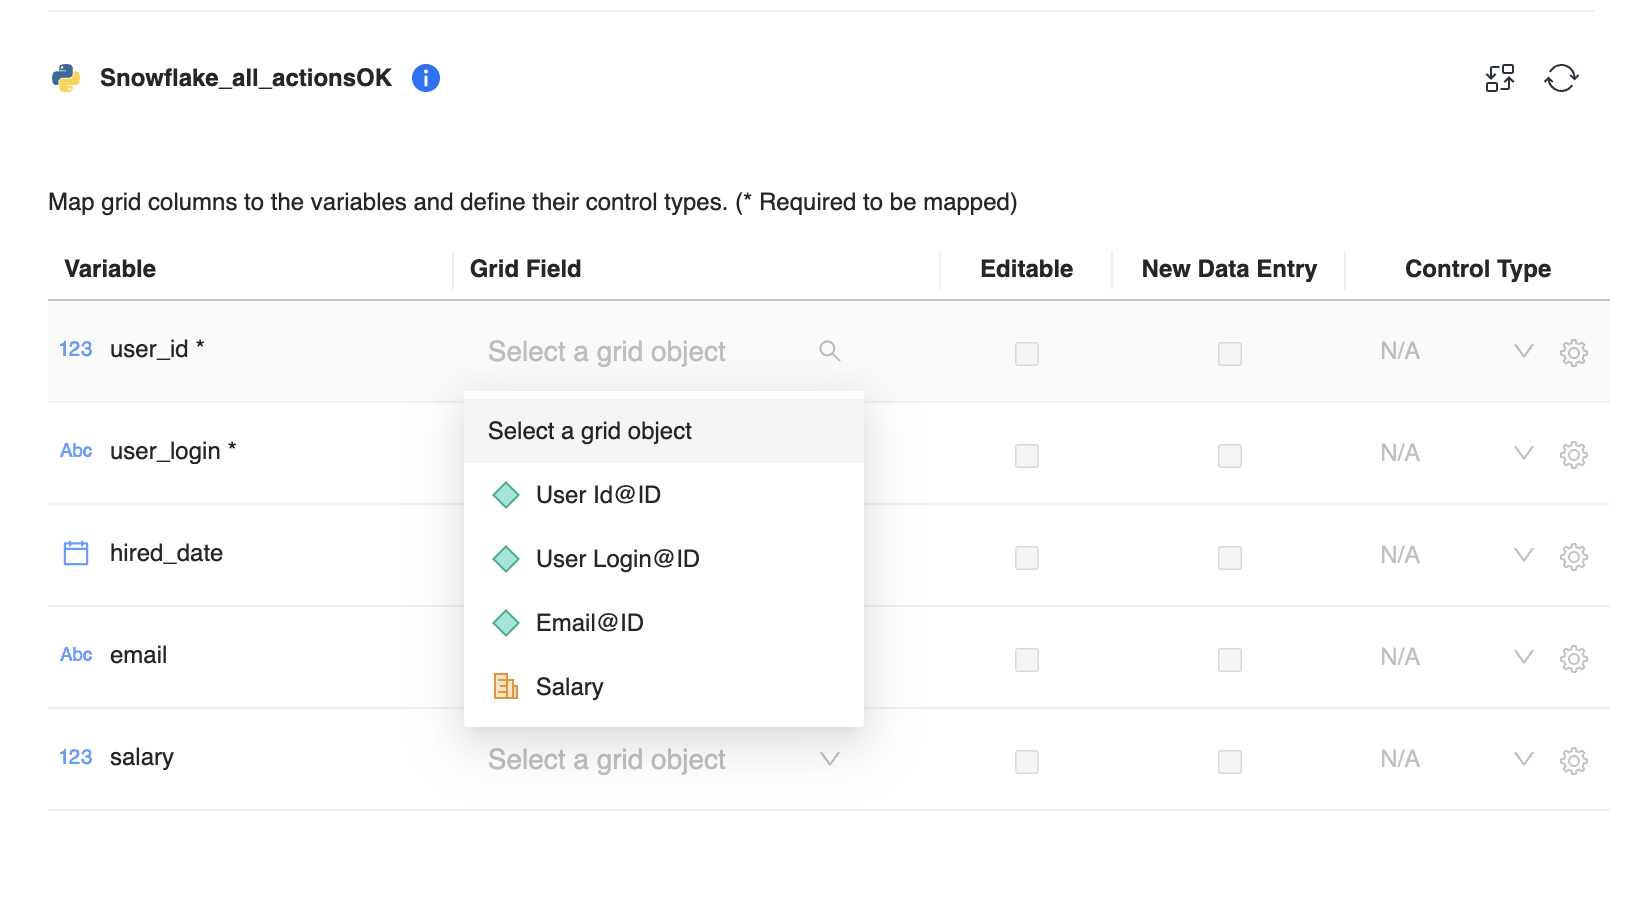This screenshot has height=912, width=1638.
Task: Select User Id@ID from the dropdown list
Action: pyautogui.click(x=598, y=495)
